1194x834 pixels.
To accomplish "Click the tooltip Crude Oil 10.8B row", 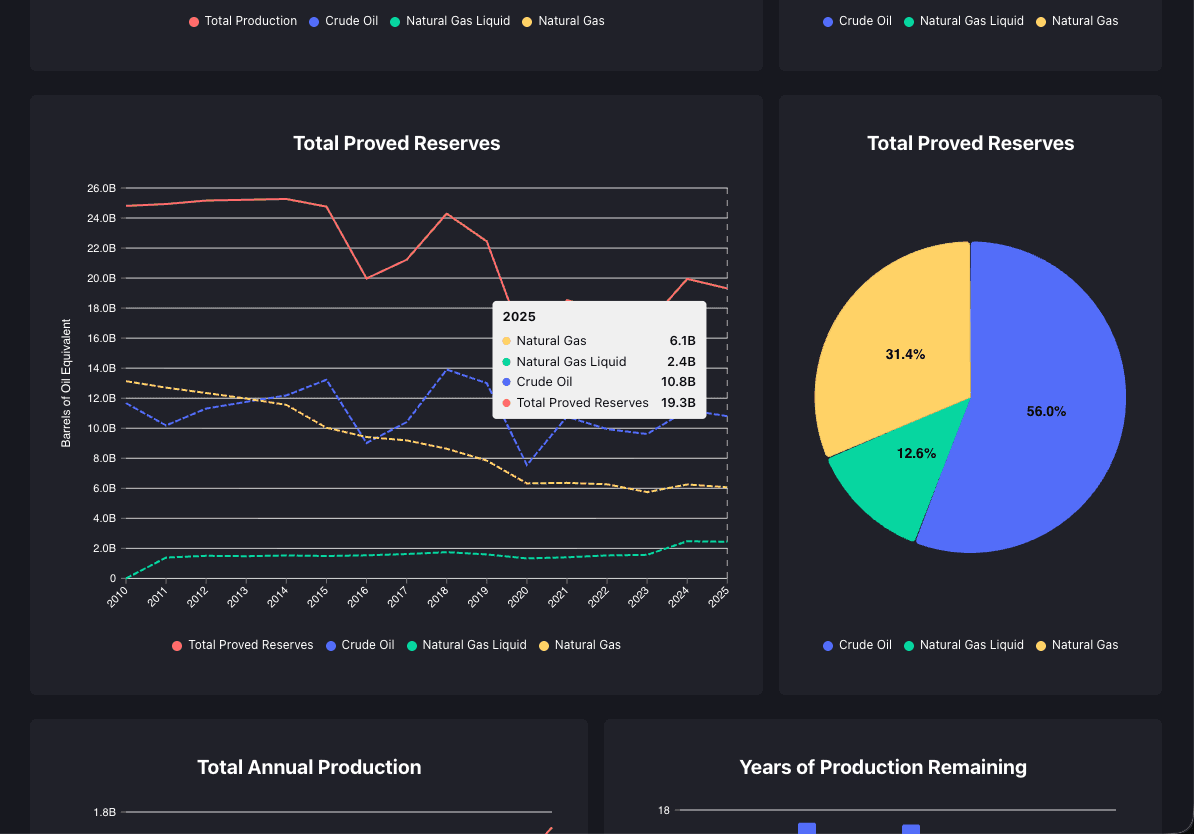I will [599, 382].
